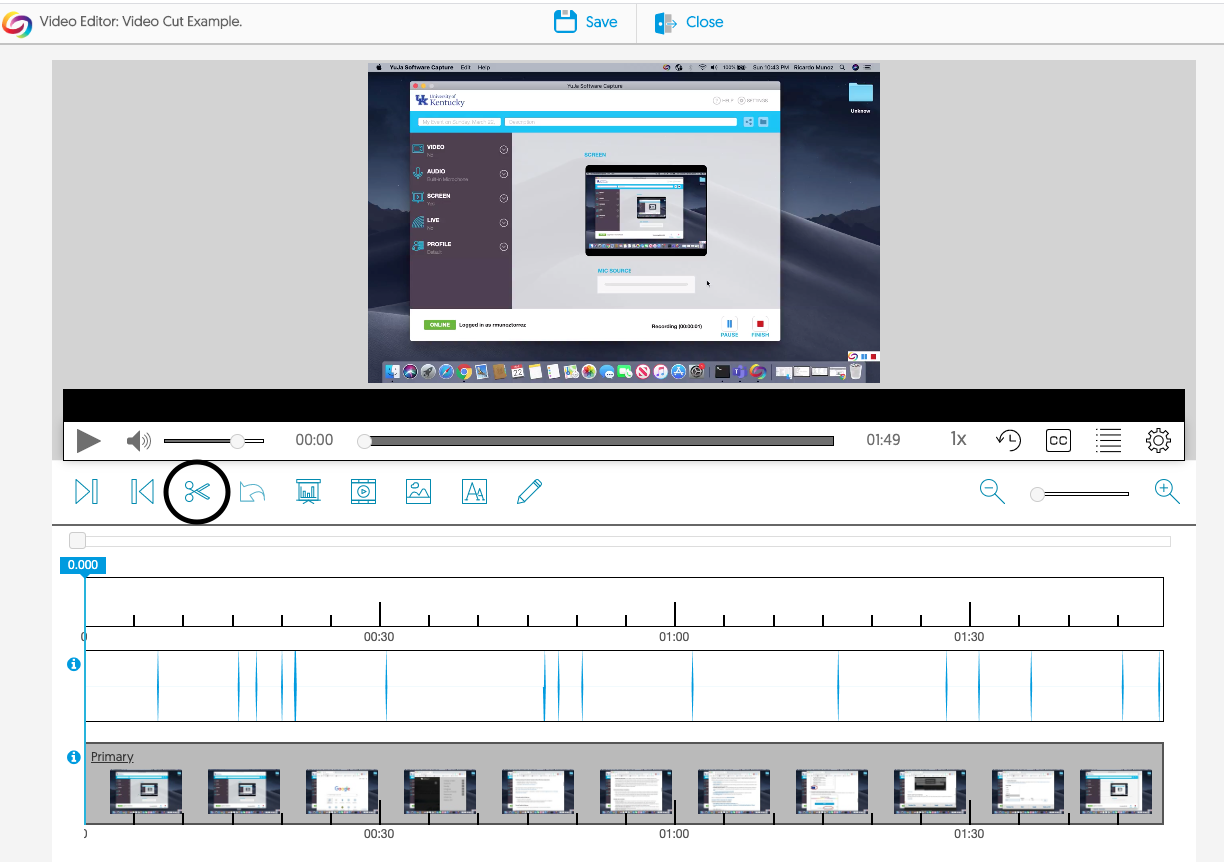Add text overlay icon
The image size is (1224, 862).
[474, 491]
